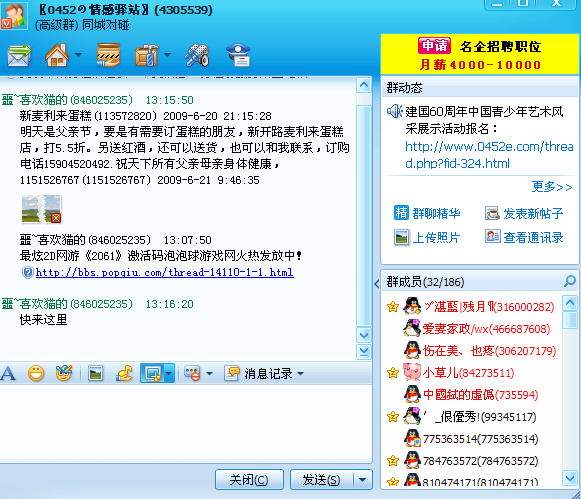This screenshot has width=581, height=499.
Task: Open the font style A button
Action: point(8,373)
